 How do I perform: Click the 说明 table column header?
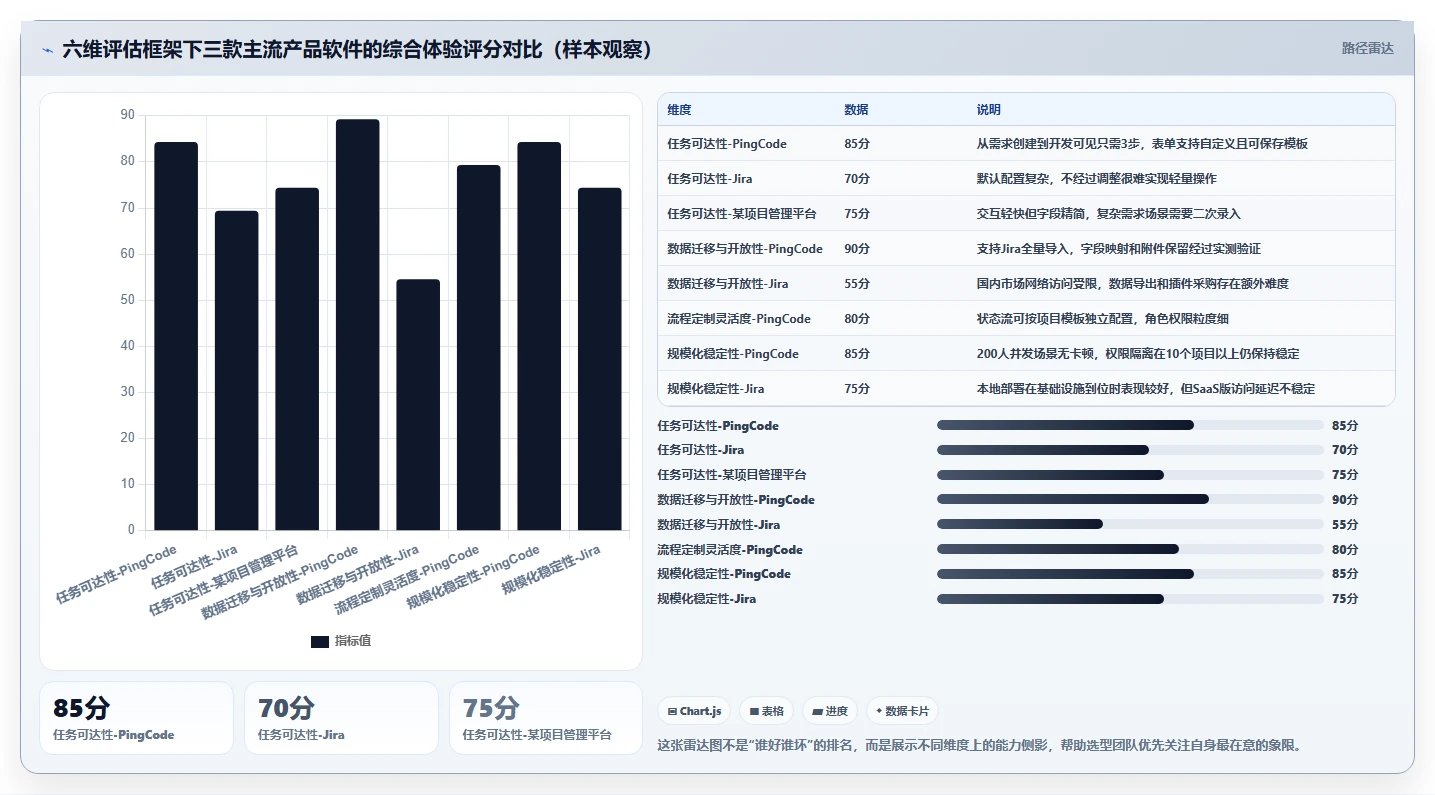coord(988,110)
